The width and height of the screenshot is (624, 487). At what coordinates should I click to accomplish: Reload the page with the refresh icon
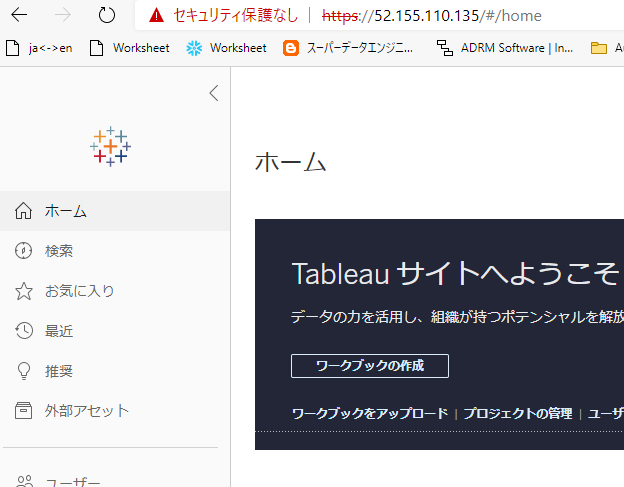click(x=107, y=16)
